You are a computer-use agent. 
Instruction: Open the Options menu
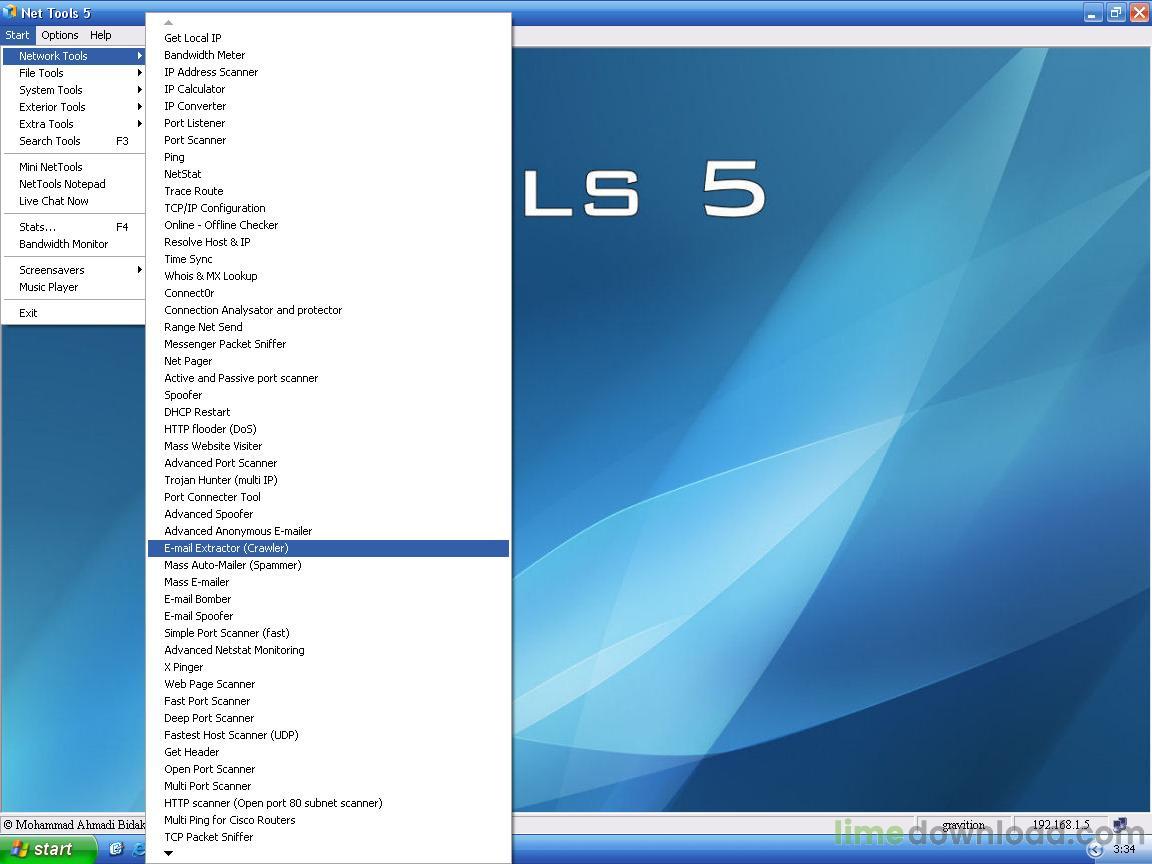click(x=60, y=35)
